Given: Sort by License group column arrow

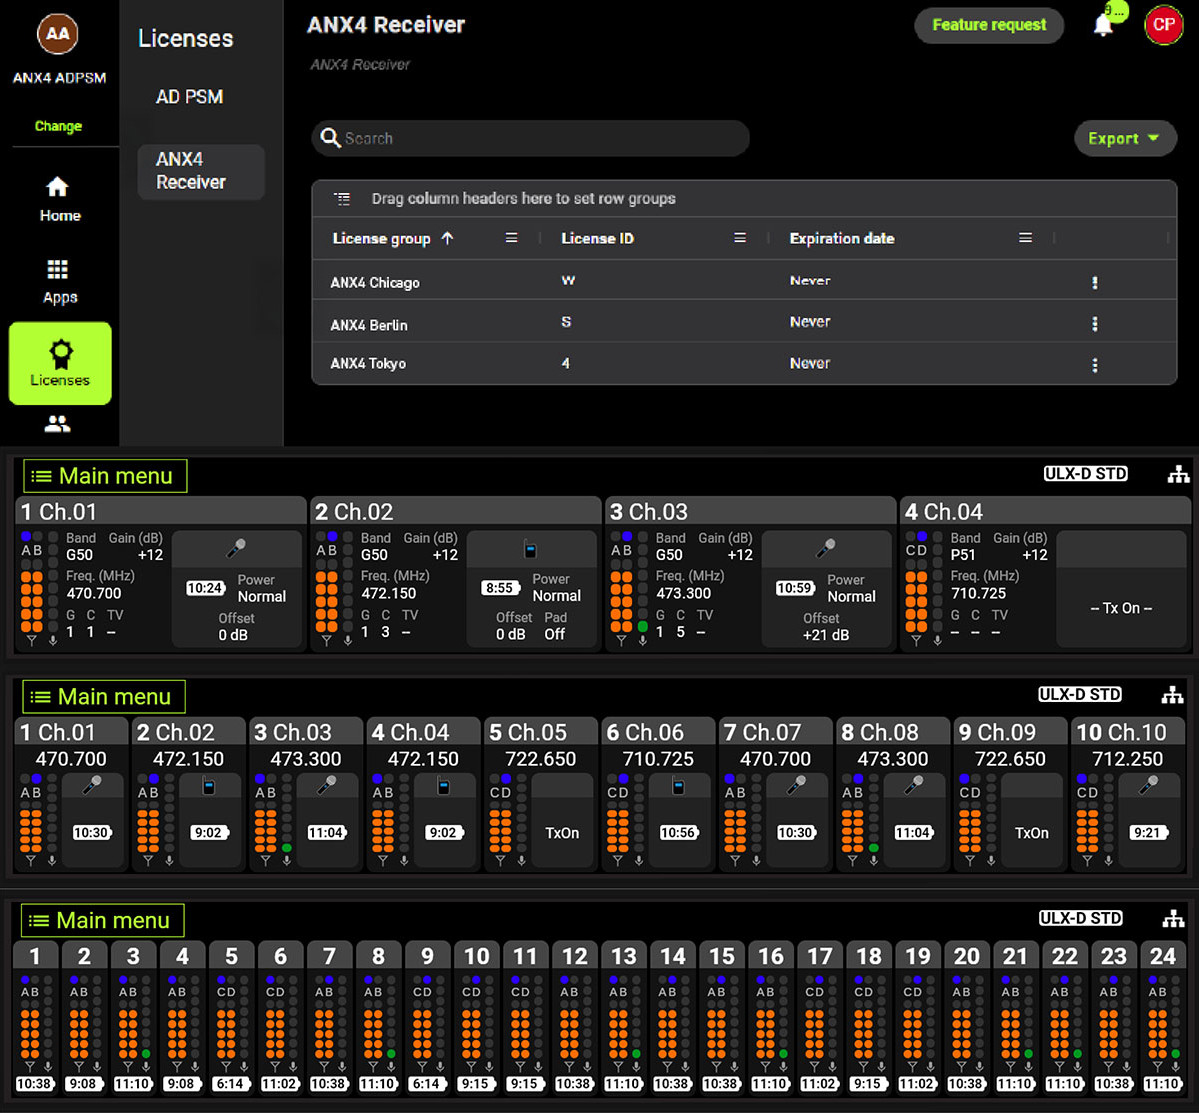Looking at the screenshot, I should coord(447,238).
